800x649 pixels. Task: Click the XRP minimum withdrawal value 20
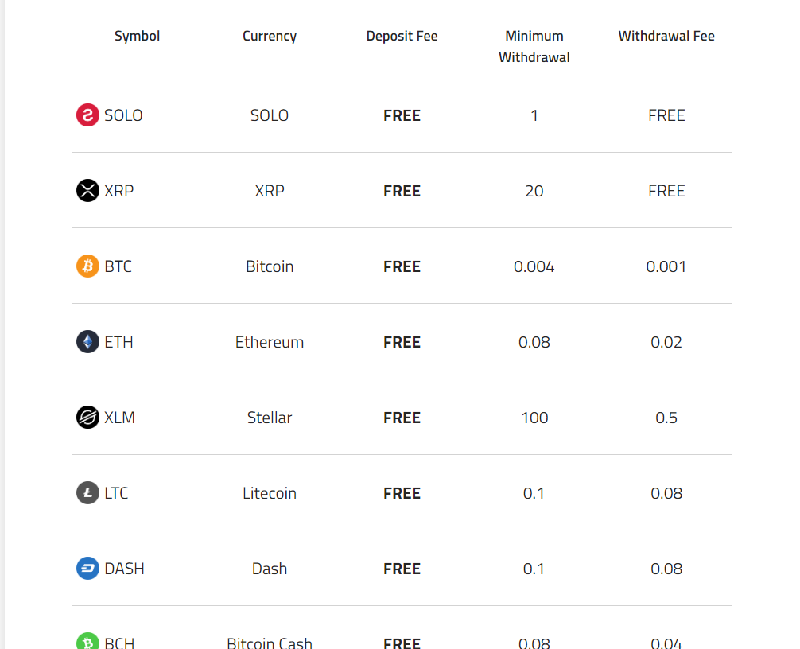[534, 191]
